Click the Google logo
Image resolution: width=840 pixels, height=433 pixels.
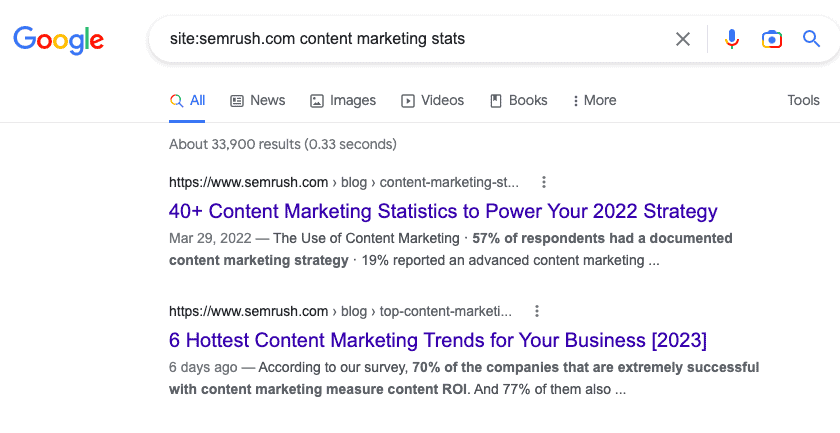click(58, 39)
